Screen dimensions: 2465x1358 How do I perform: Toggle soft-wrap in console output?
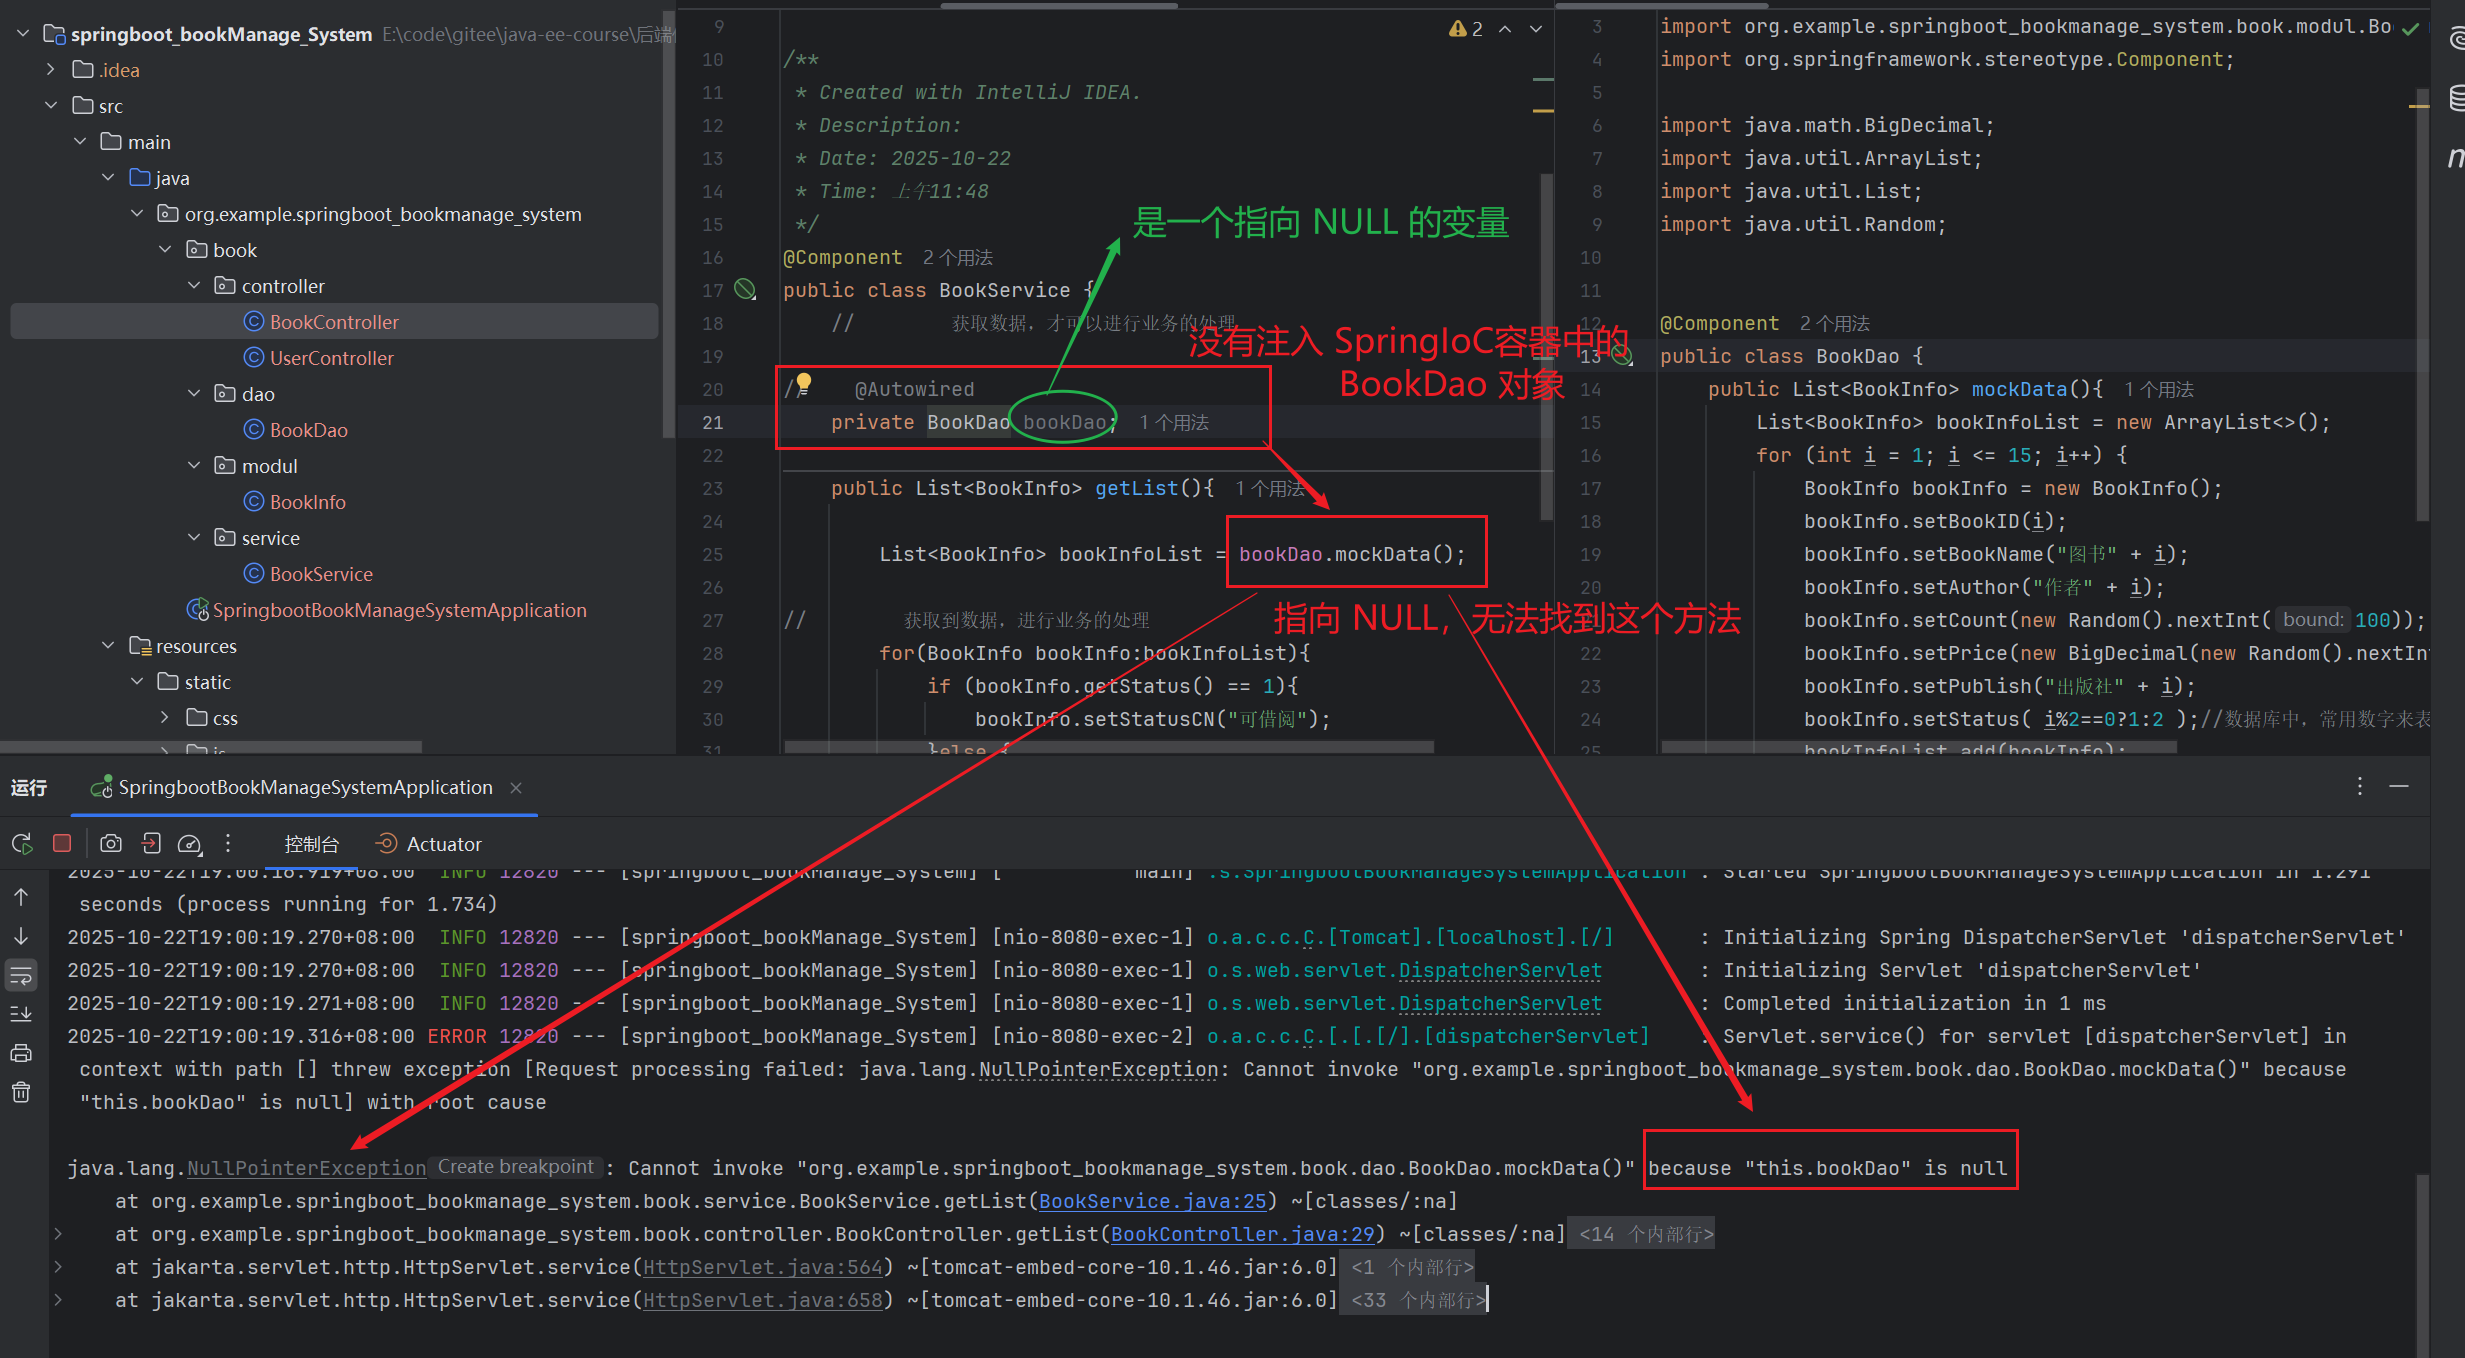(21, 975)
